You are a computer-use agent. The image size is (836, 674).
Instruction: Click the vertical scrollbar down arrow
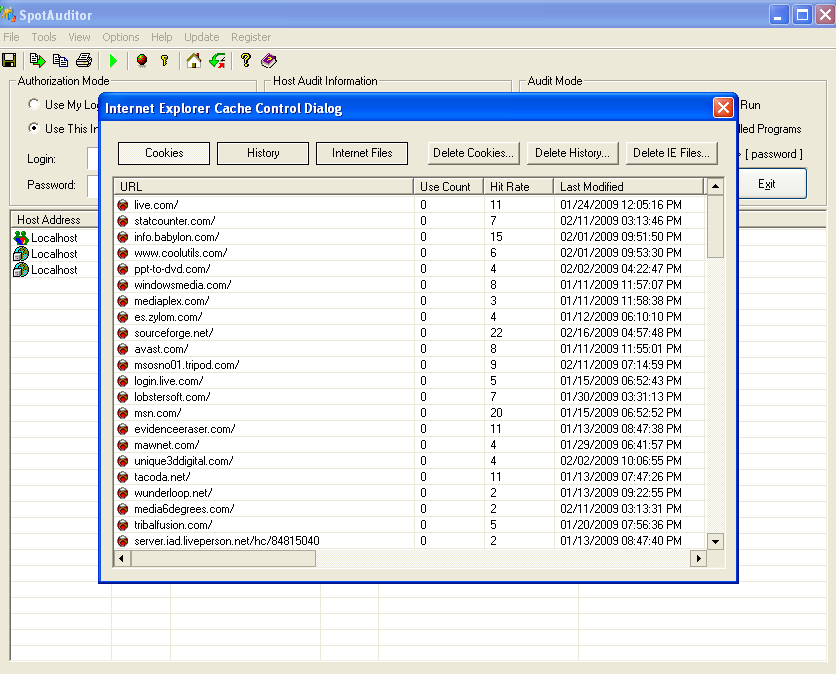point(715,541)
